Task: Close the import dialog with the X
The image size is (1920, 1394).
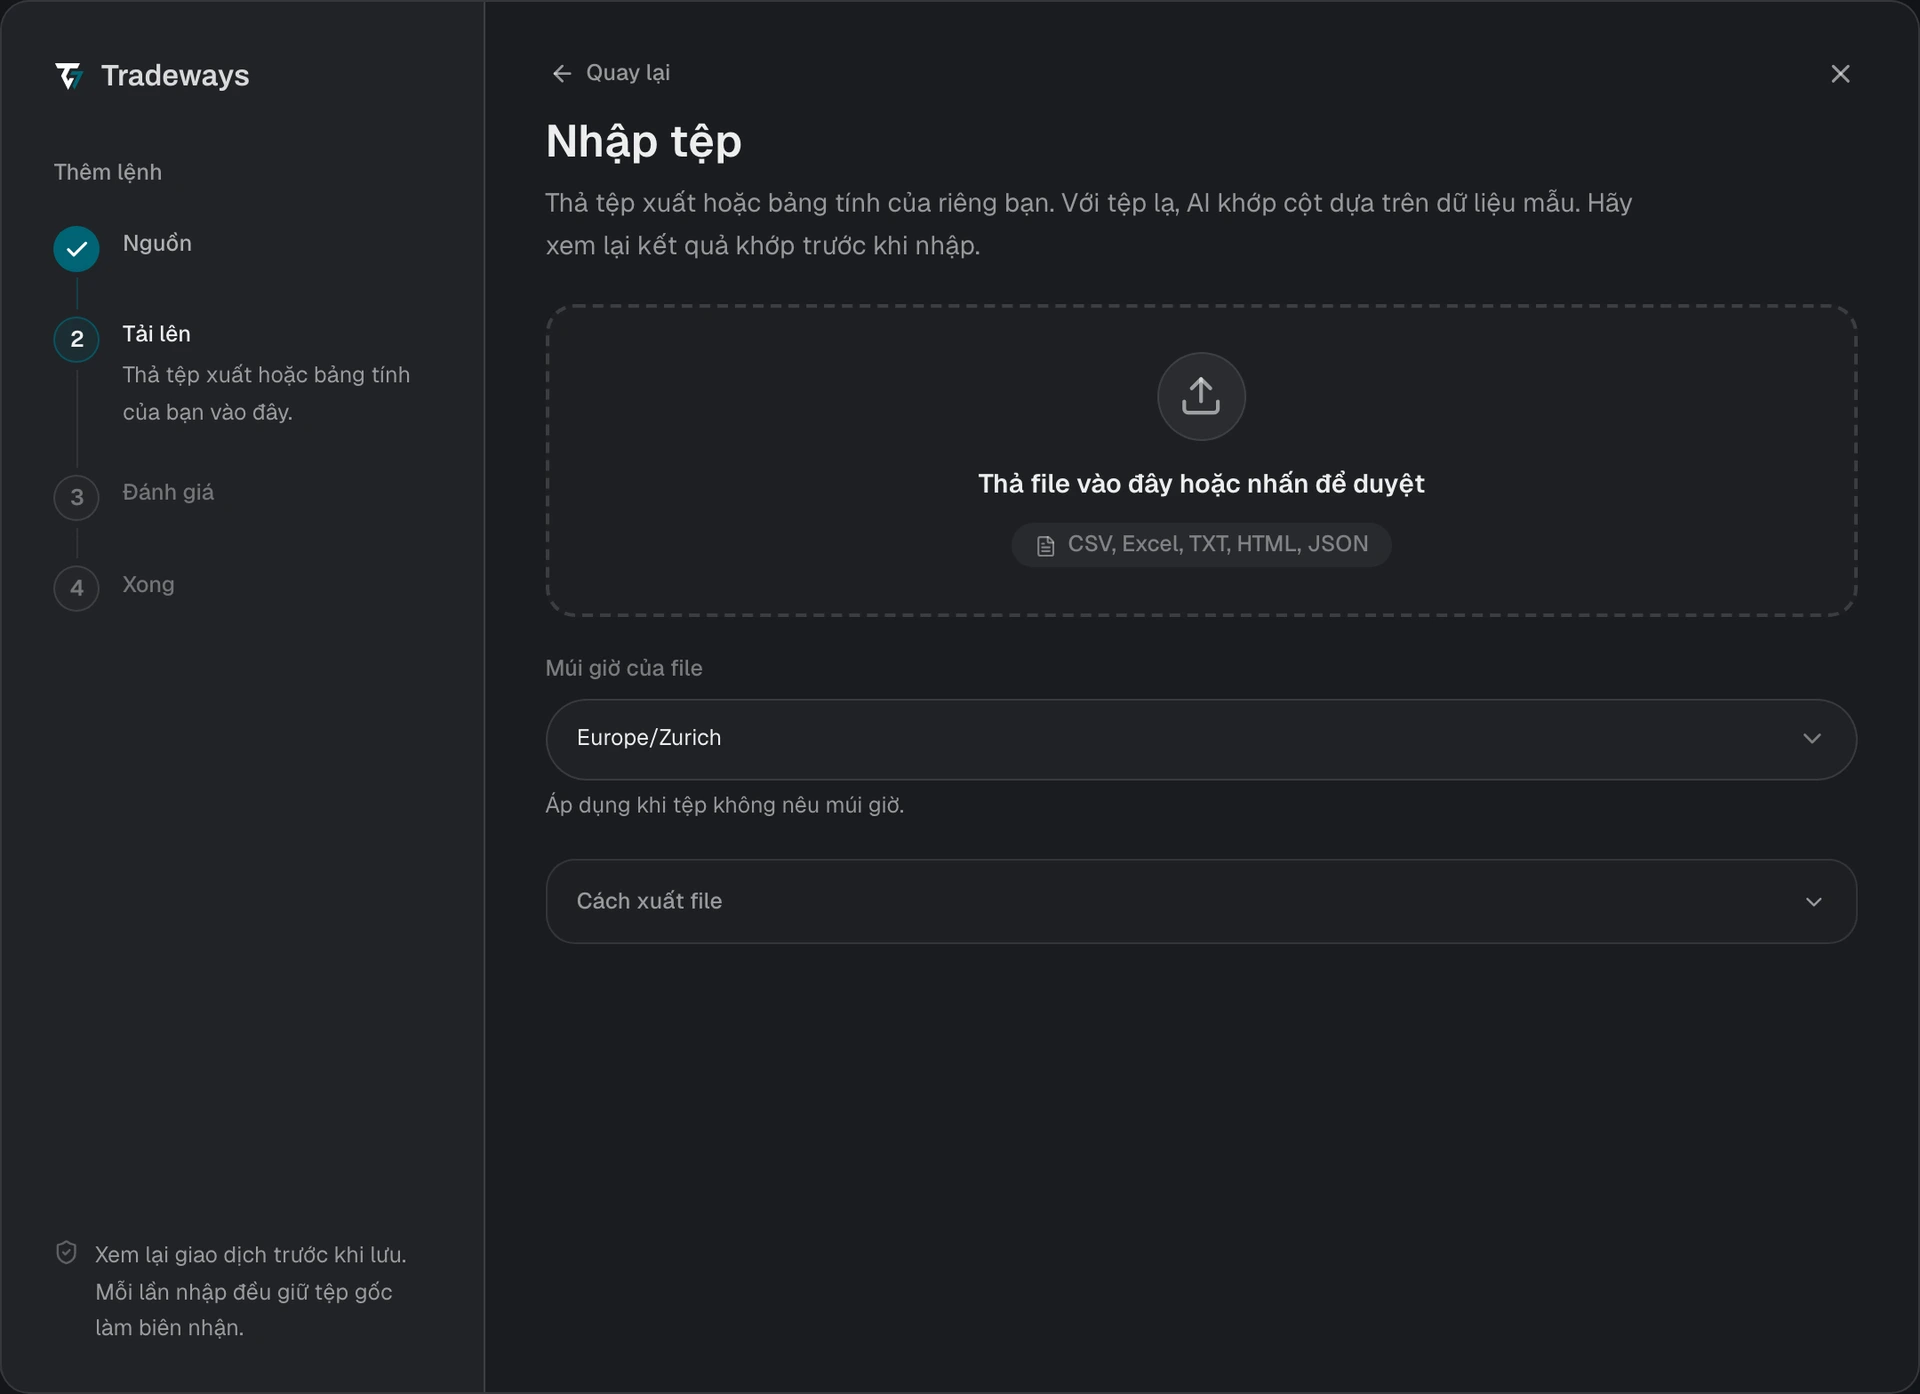Action: (x=1840, y=74)
